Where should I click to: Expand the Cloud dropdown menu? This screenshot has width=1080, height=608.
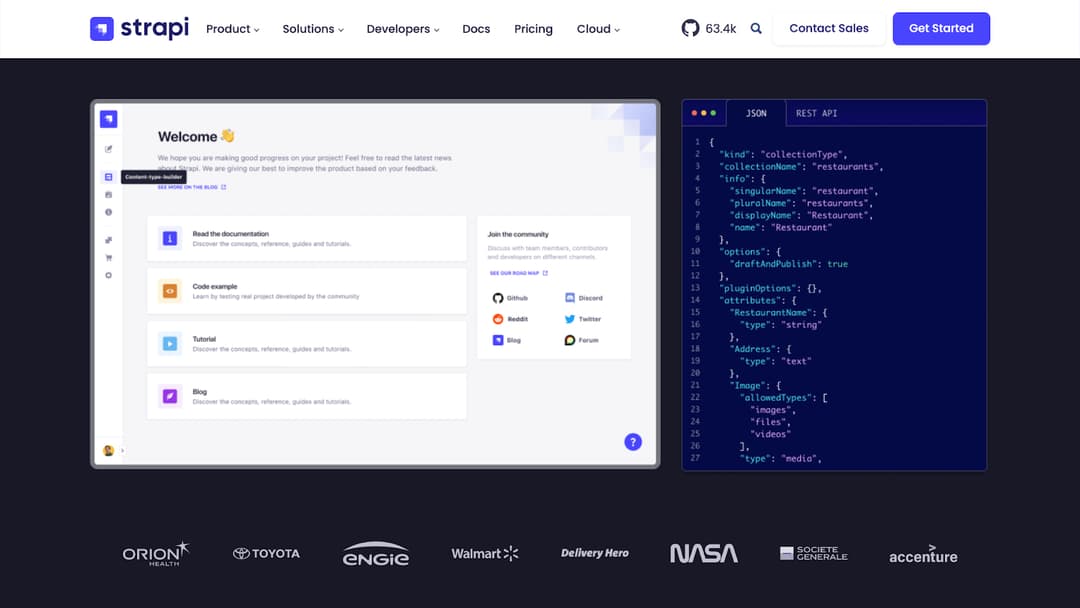point(598,29)
